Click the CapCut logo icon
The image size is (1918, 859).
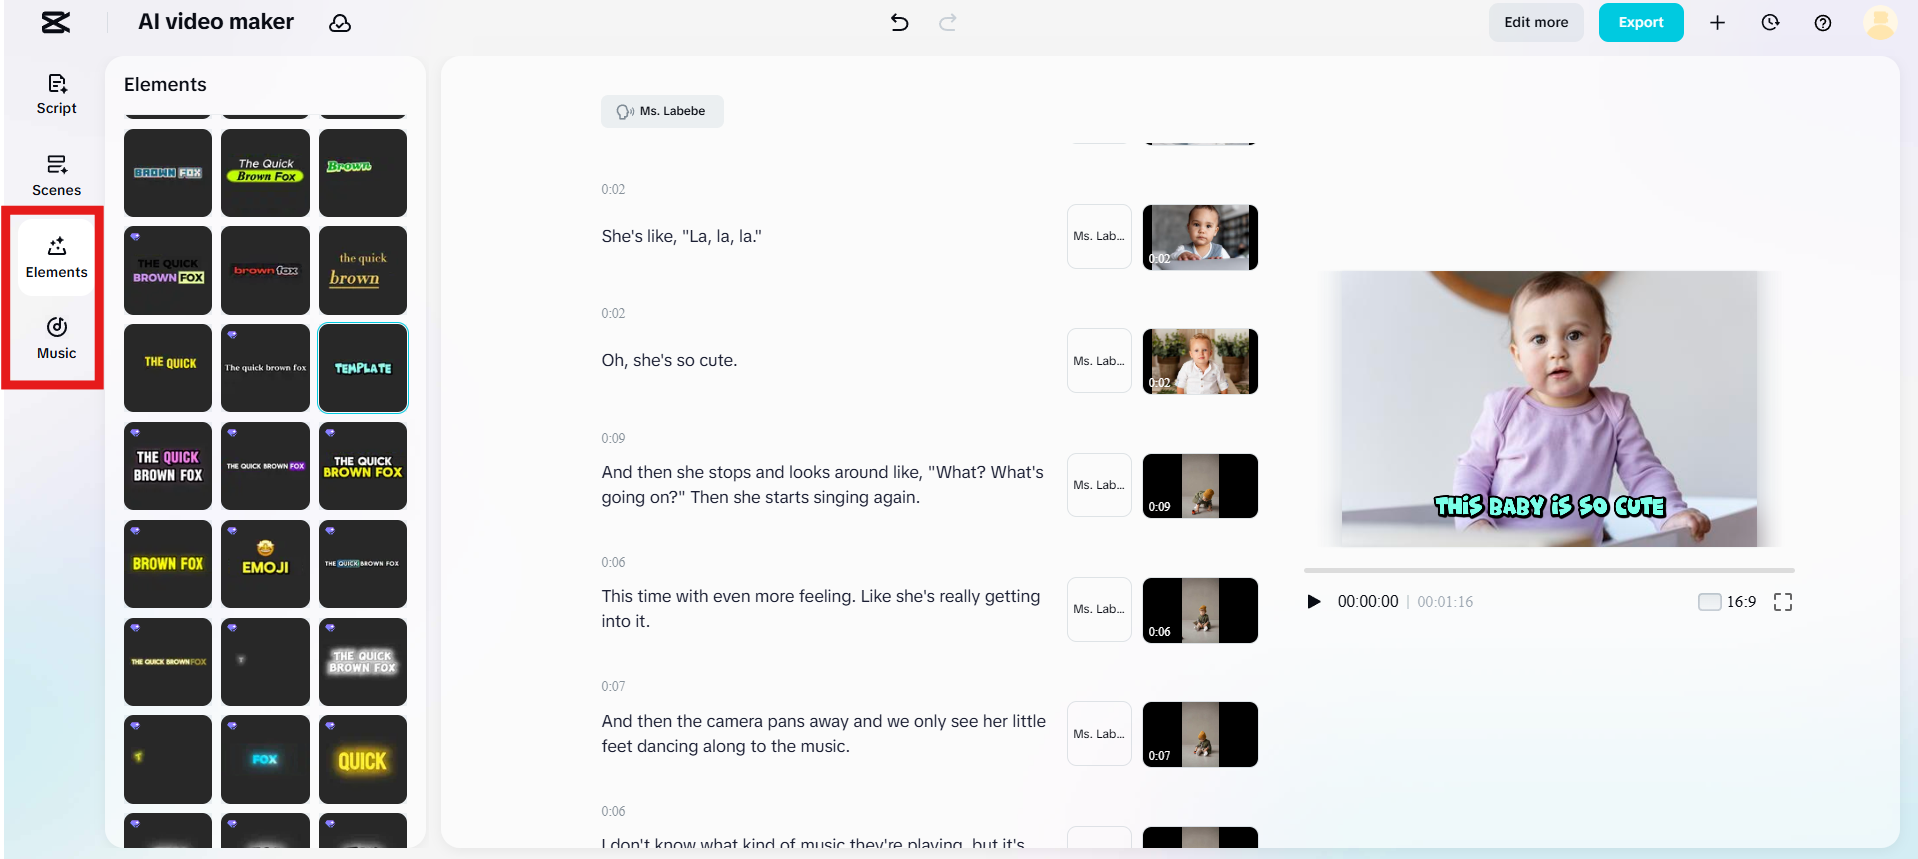pos(56,22)
